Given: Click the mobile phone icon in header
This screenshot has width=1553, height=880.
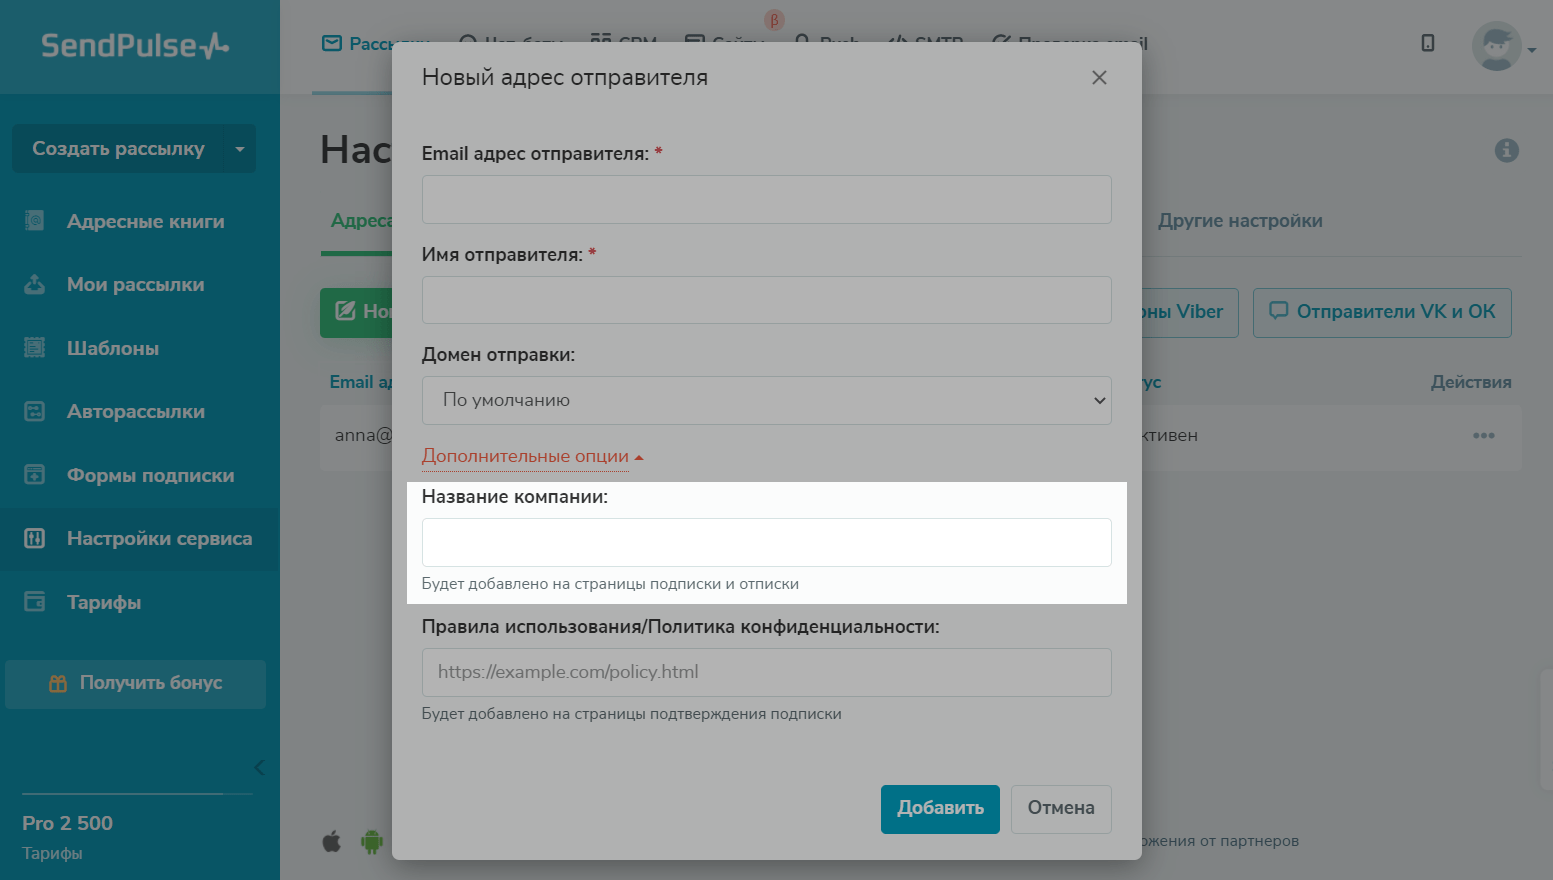Looking at the screenshot, I should tap(1428, 43).
